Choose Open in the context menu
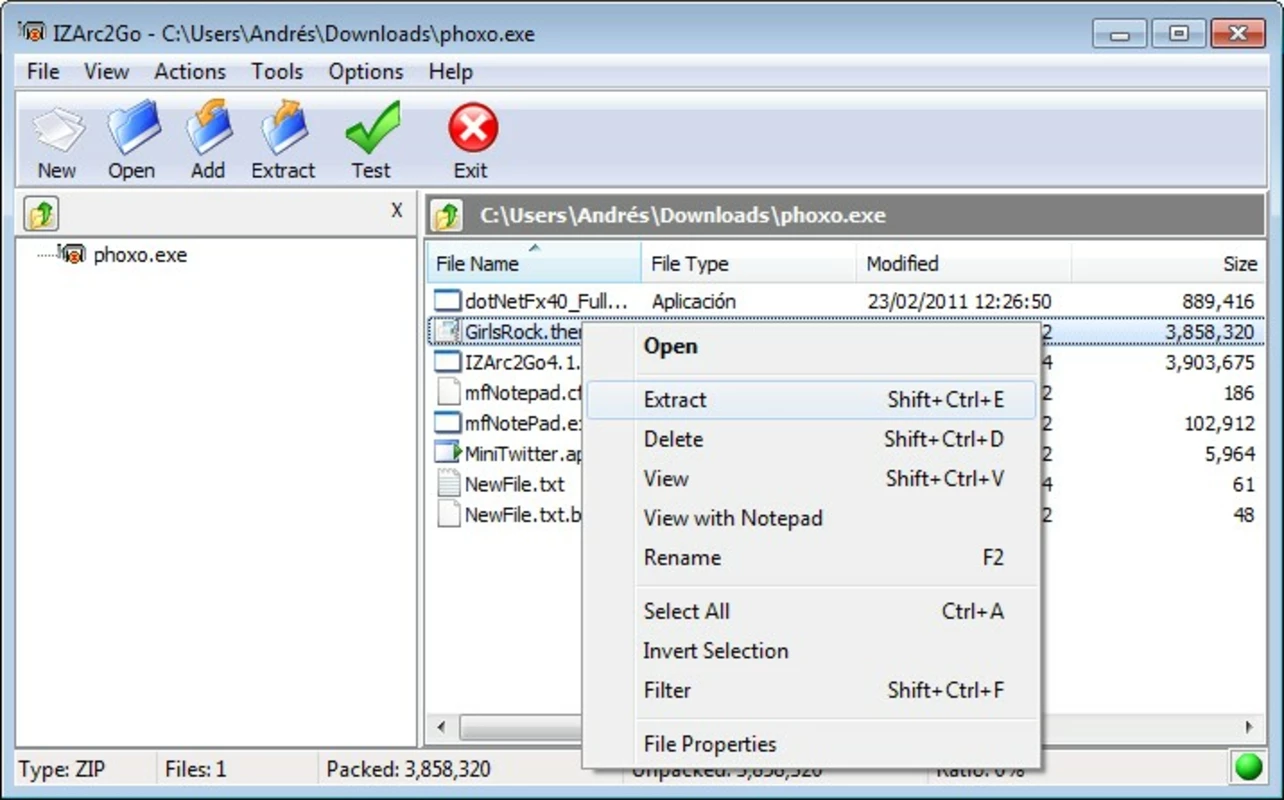 pos(811,347)
